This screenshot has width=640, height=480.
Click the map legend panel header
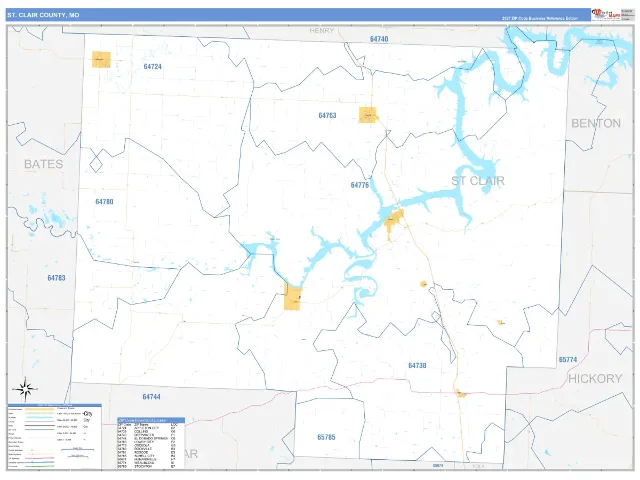click(55, 405)
